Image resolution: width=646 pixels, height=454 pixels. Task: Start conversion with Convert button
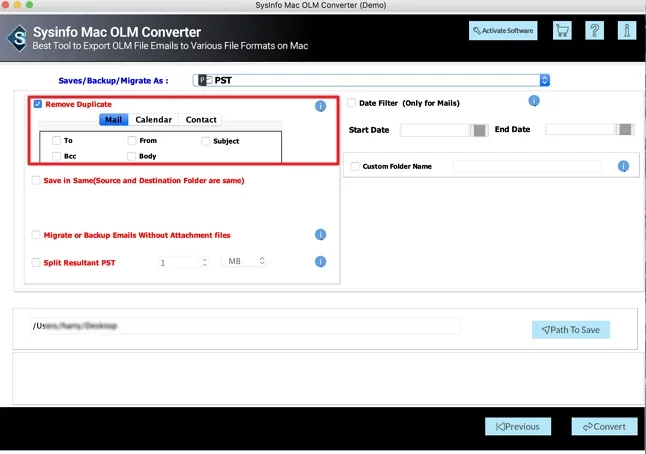(x=604, y=426)
